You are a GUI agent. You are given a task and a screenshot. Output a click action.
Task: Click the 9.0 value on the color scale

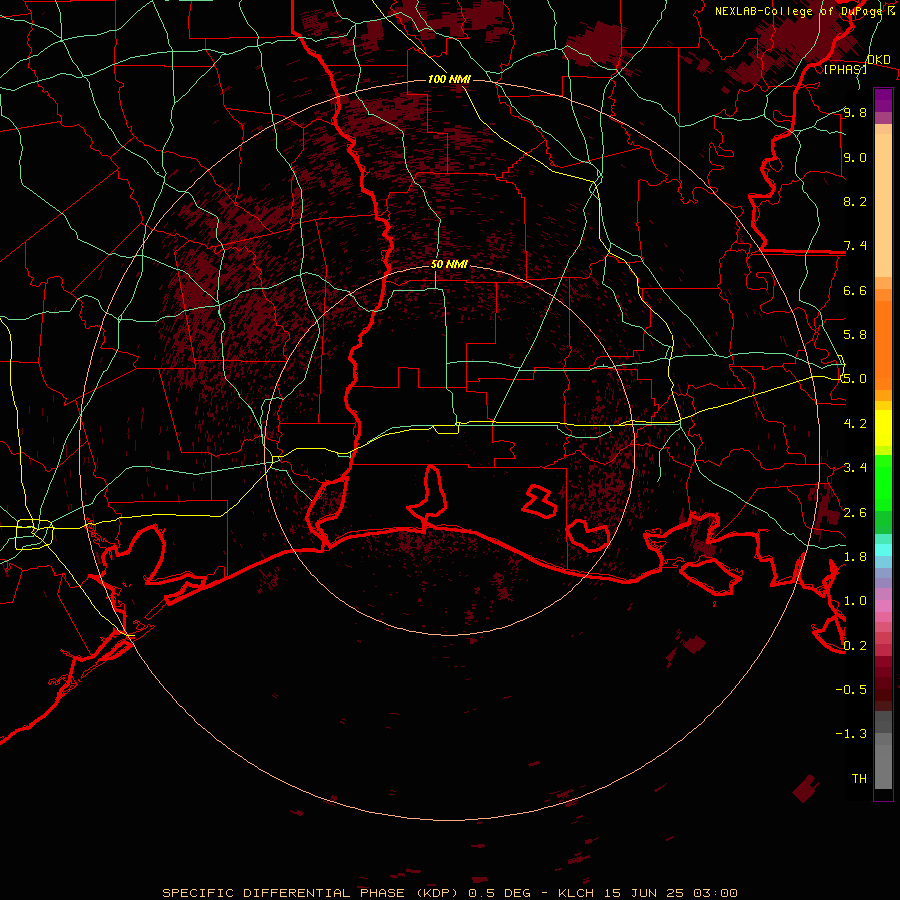(x=855, y=157)
